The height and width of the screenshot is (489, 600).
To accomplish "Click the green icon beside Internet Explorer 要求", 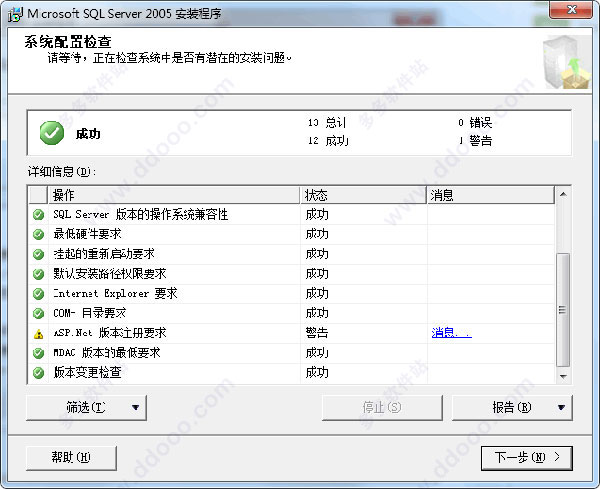I will point(38,293).
